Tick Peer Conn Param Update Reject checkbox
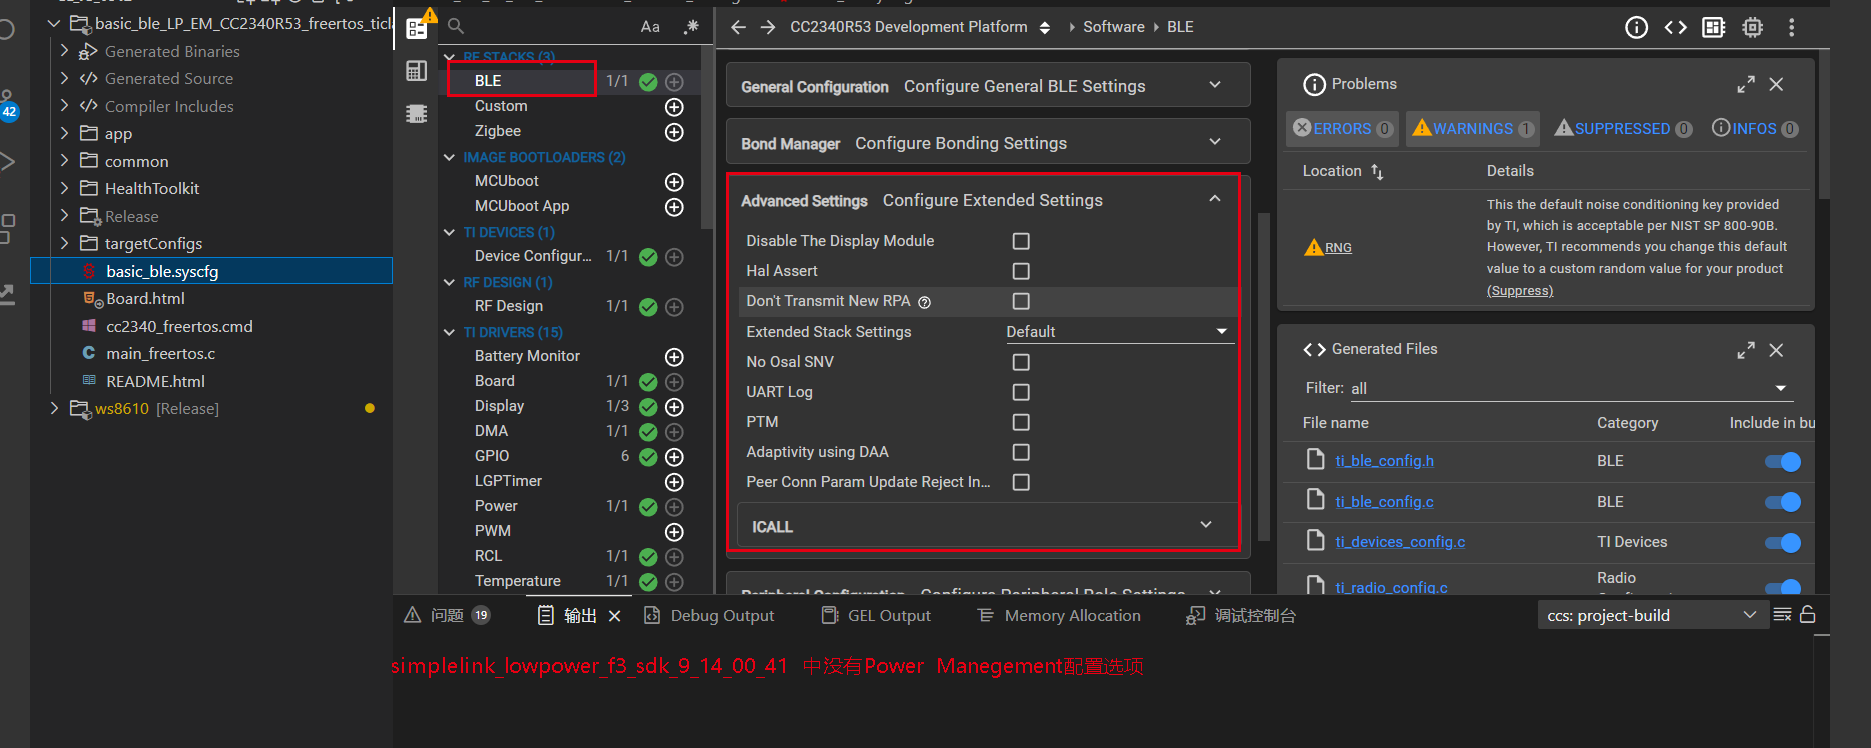 pos(1021,482)
